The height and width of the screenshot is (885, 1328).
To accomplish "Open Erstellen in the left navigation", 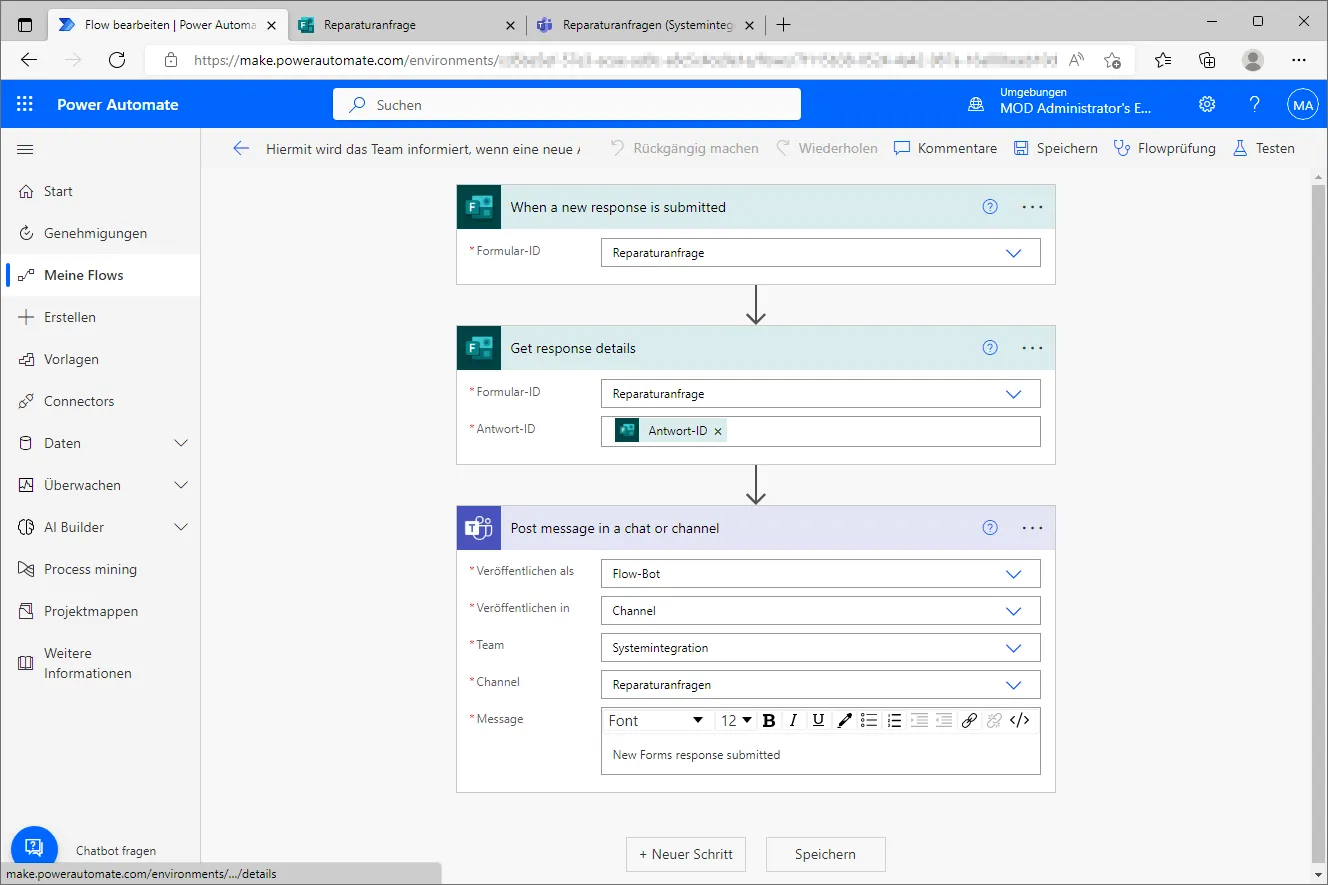I will pos(100,317).
